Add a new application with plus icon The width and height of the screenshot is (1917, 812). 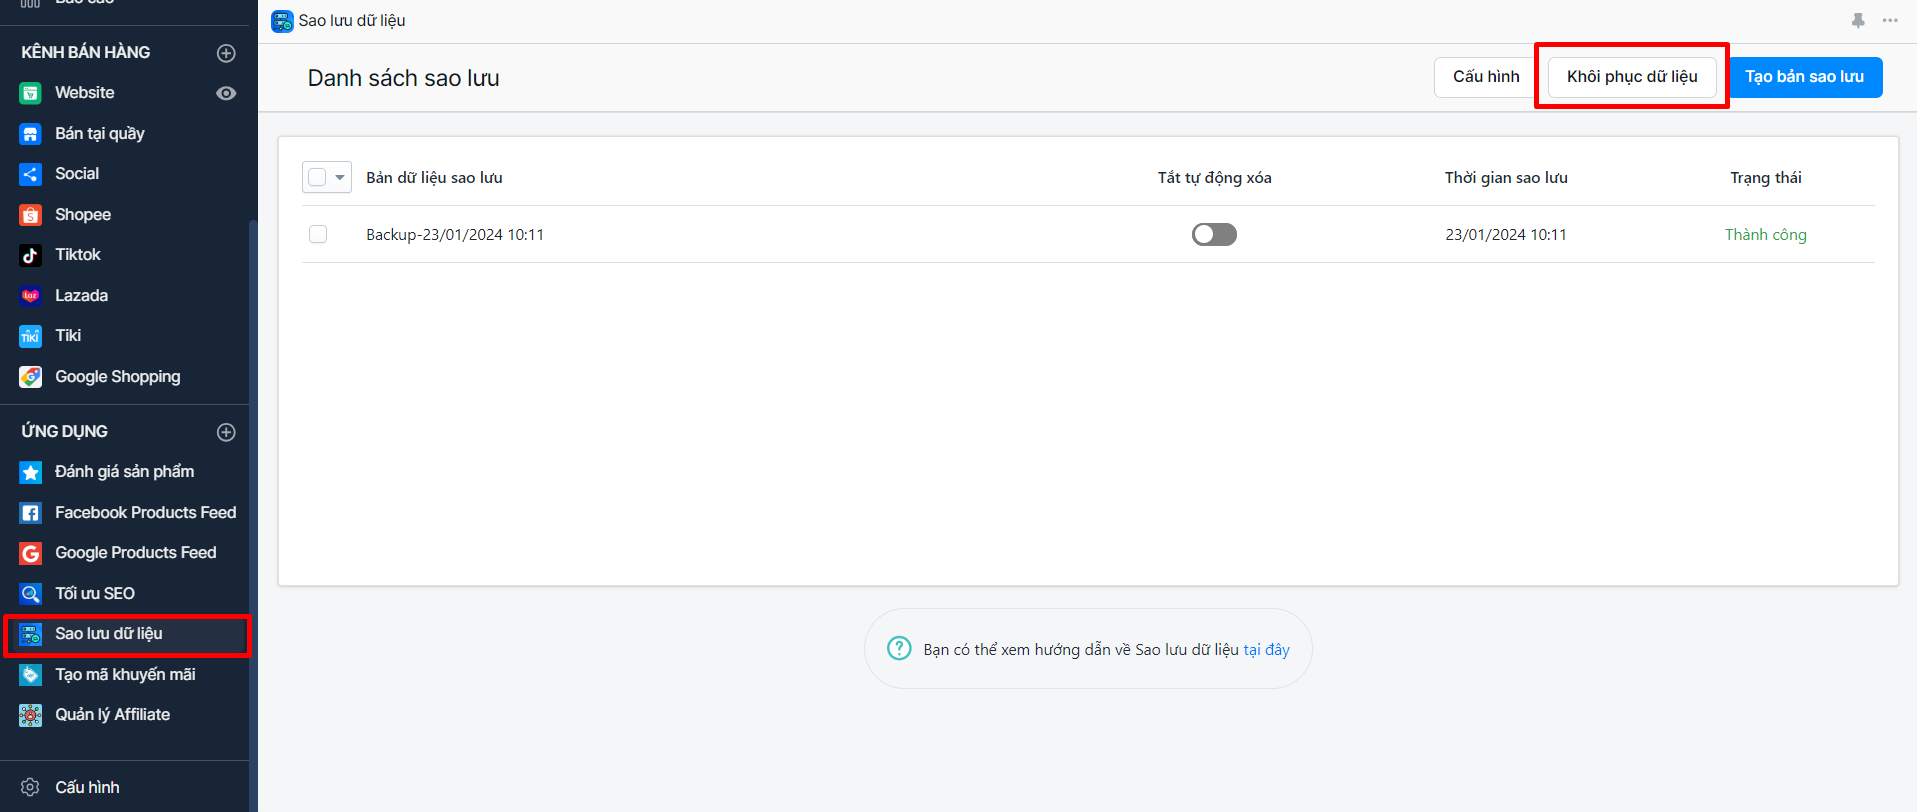(227, 432)
